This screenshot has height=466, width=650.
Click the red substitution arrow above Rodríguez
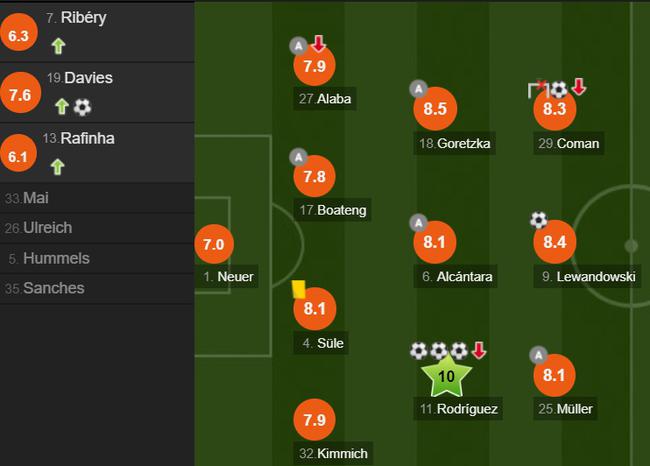[479, 351]
